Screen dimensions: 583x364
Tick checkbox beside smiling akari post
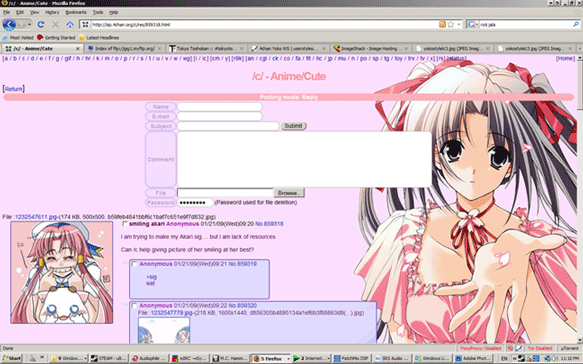125,224
